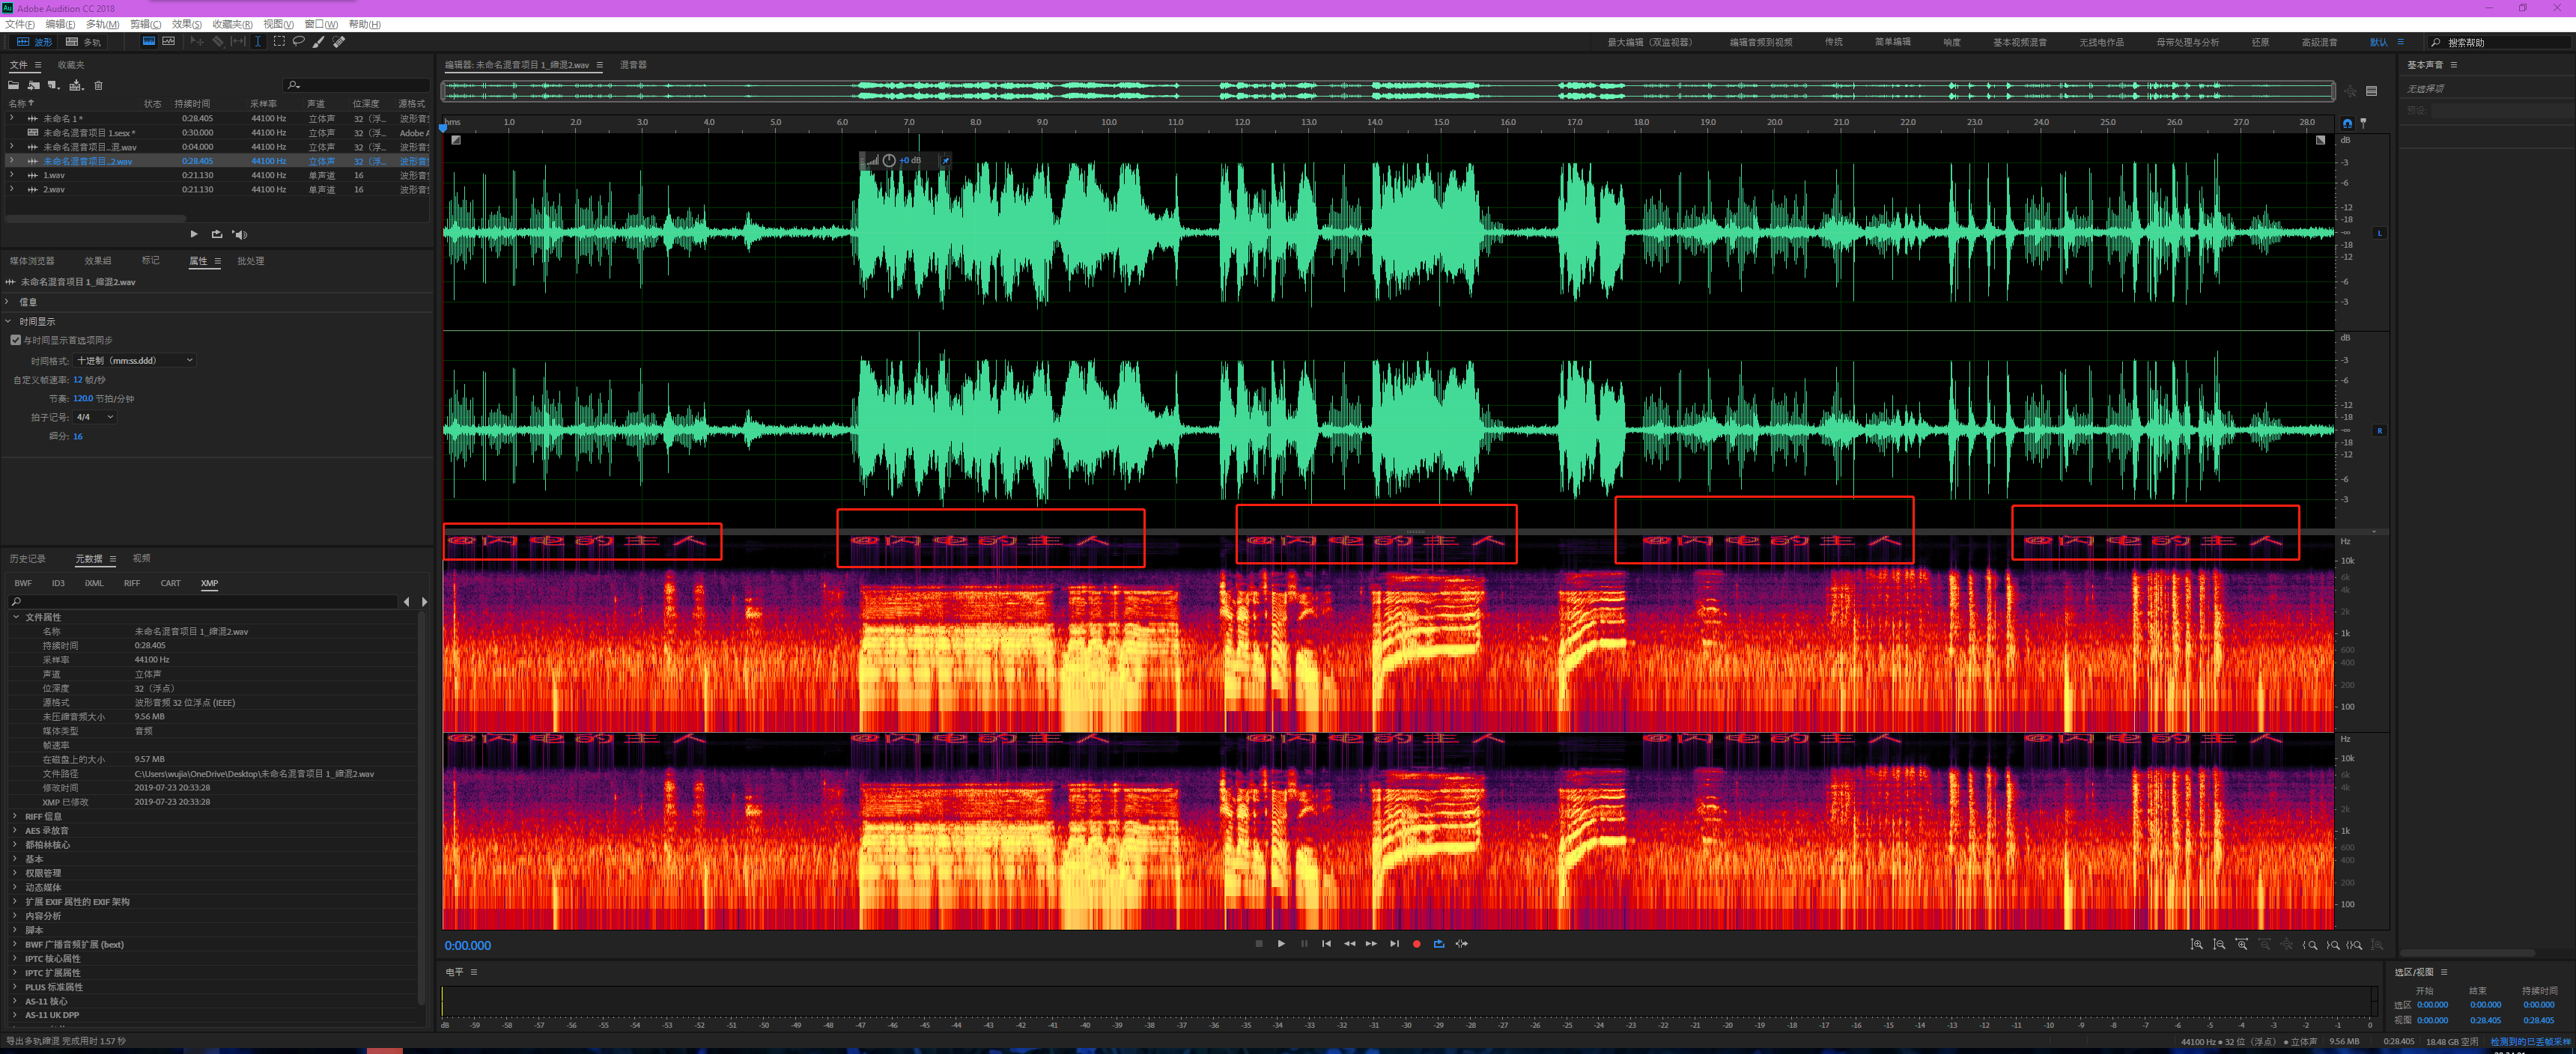Click zoom out amplitude icon
This screenshot has height=1054, width=2576.
(x=2219, y=945)
